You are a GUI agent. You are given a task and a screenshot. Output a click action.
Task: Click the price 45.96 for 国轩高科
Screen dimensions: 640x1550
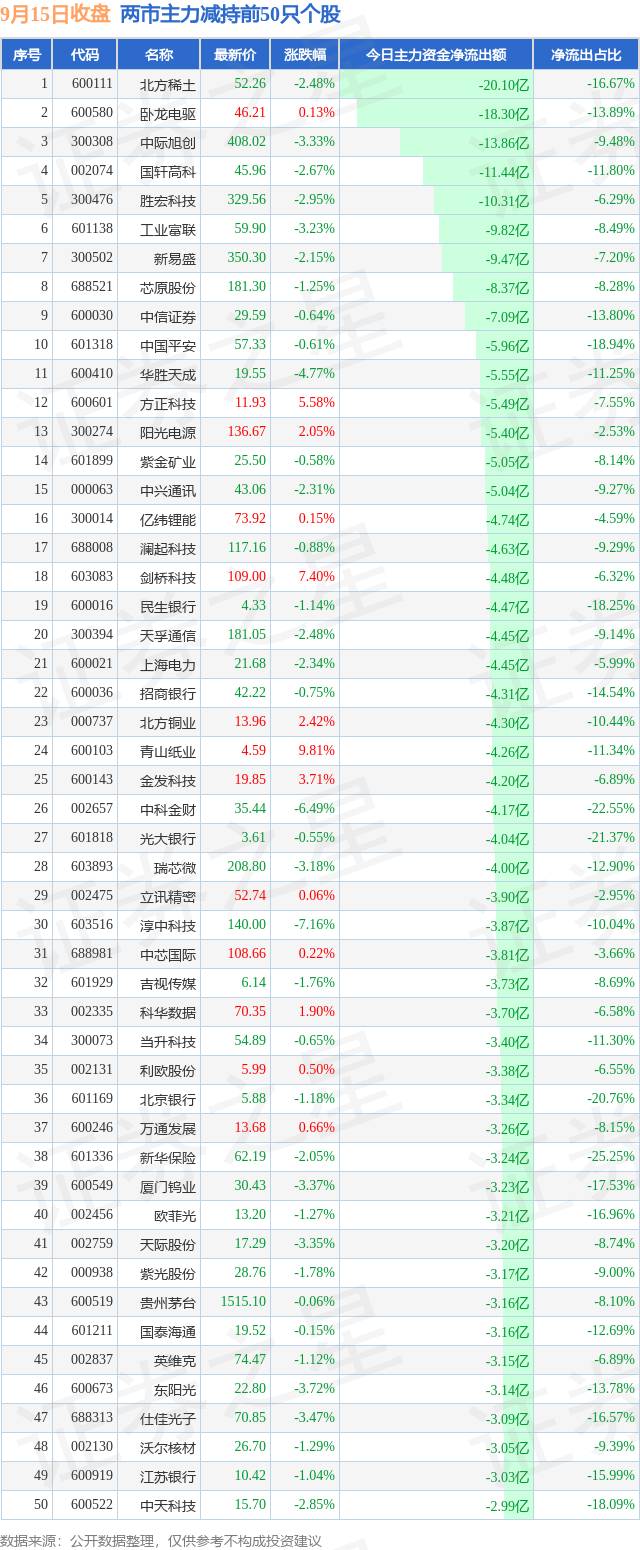coord(250,171)
